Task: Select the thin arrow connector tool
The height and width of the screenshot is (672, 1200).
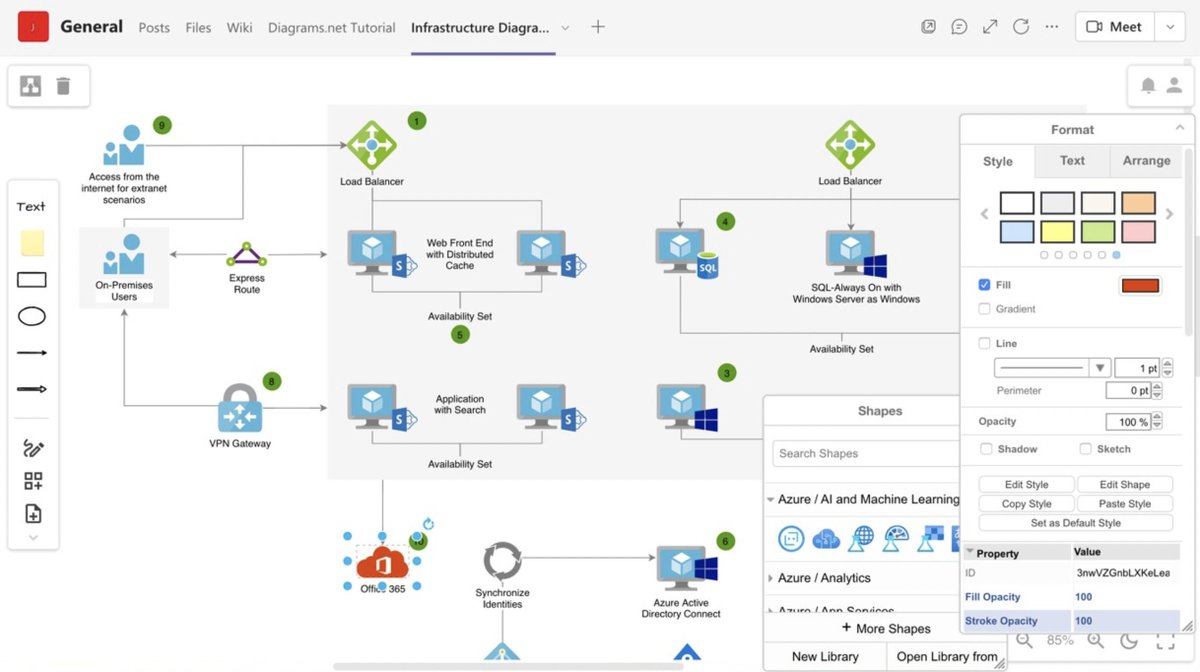Action: [32, 353]
